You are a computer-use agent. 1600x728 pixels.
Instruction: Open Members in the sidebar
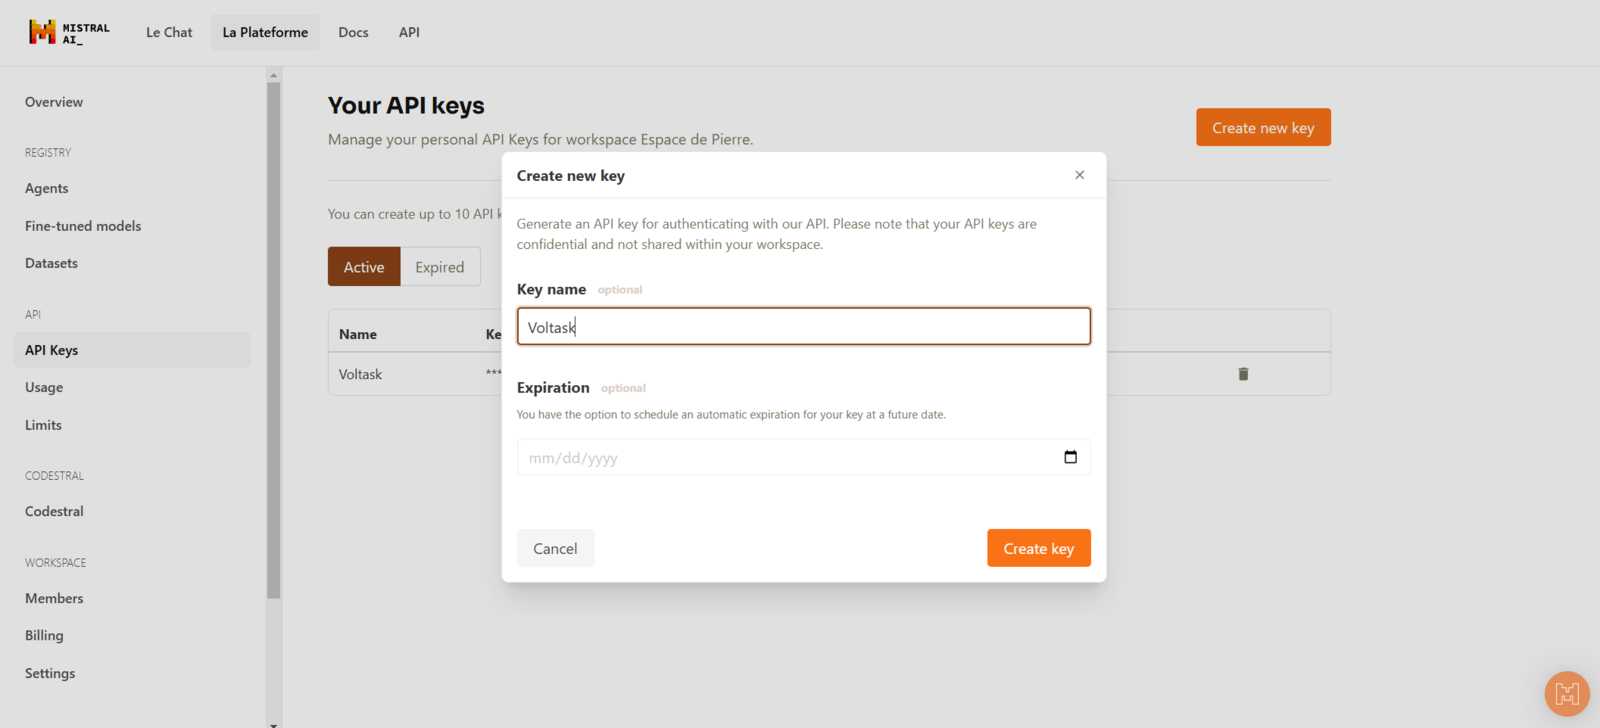click(x=54, y=598)
